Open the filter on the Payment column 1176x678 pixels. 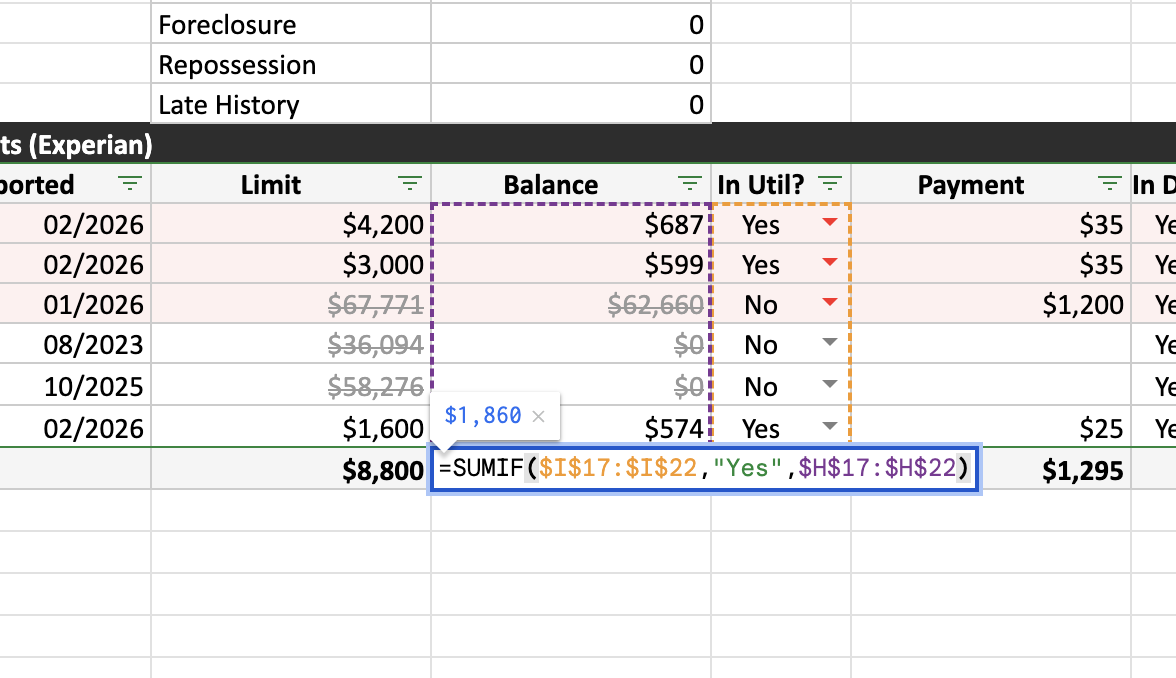click(1109, 184)
